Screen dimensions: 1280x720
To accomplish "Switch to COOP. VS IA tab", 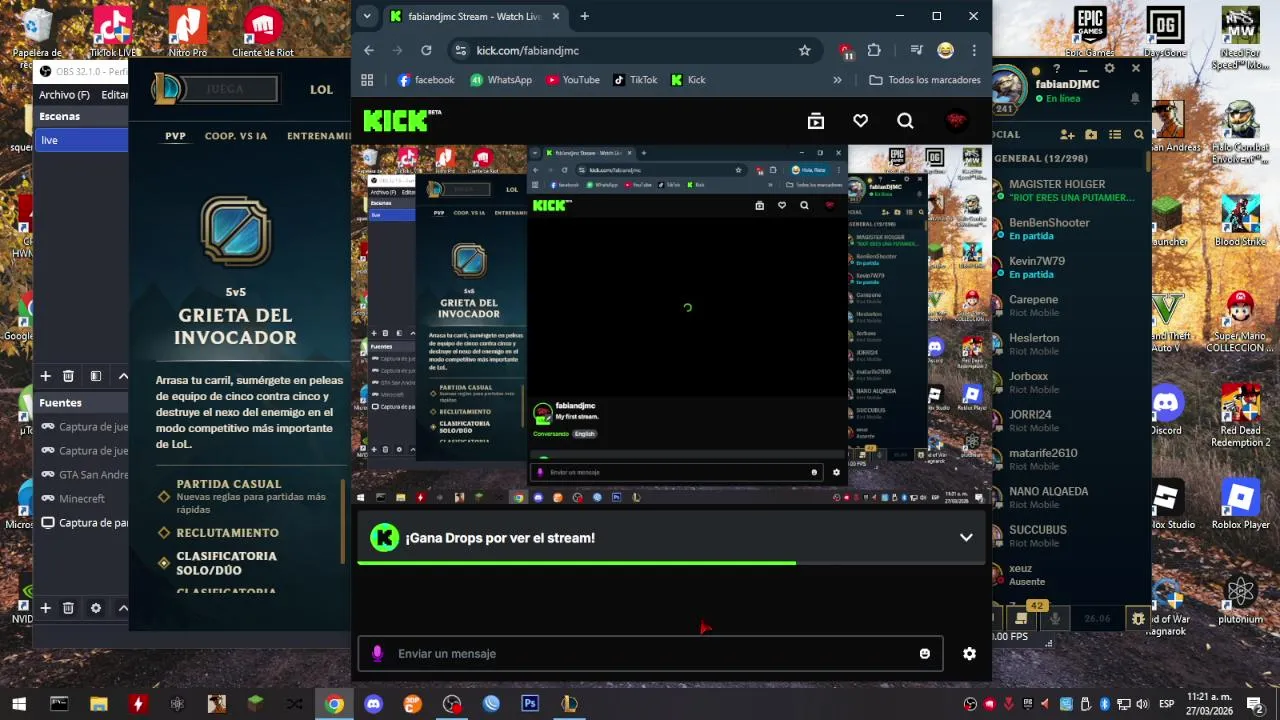I will [236, 136].
